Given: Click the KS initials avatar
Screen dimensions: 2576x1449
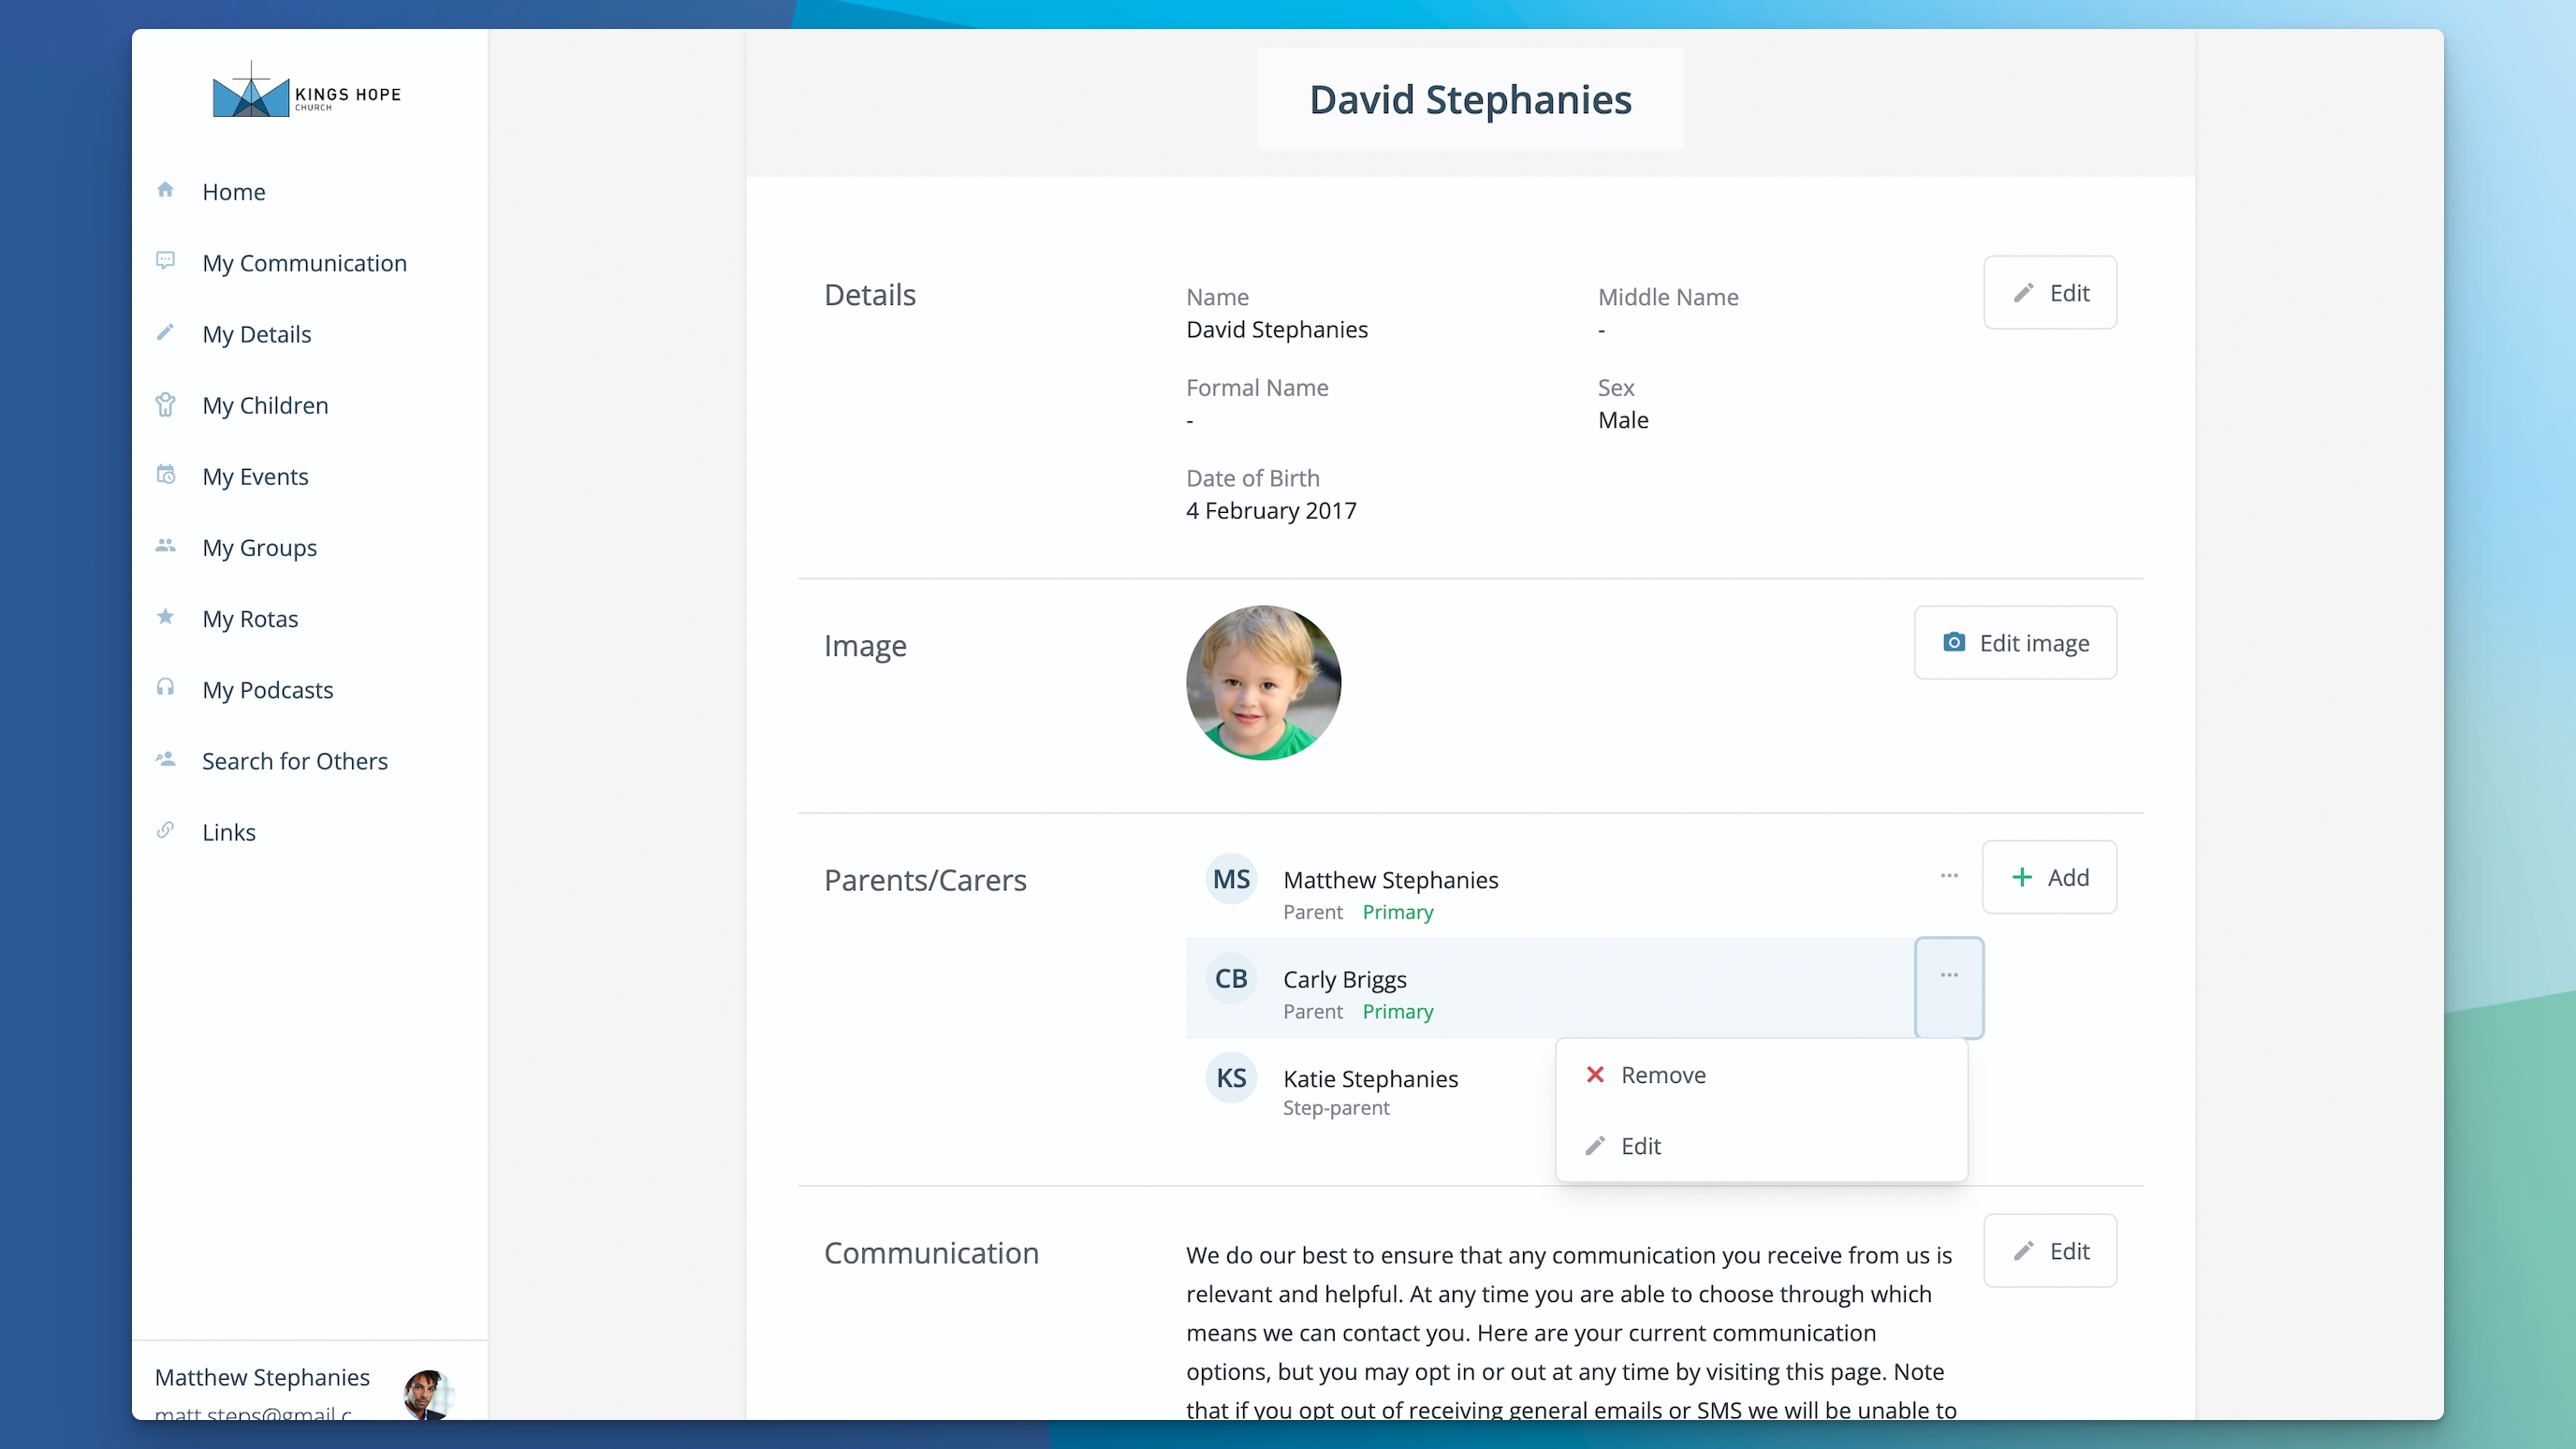Looking at the screenshot, I should 1231,1078.
